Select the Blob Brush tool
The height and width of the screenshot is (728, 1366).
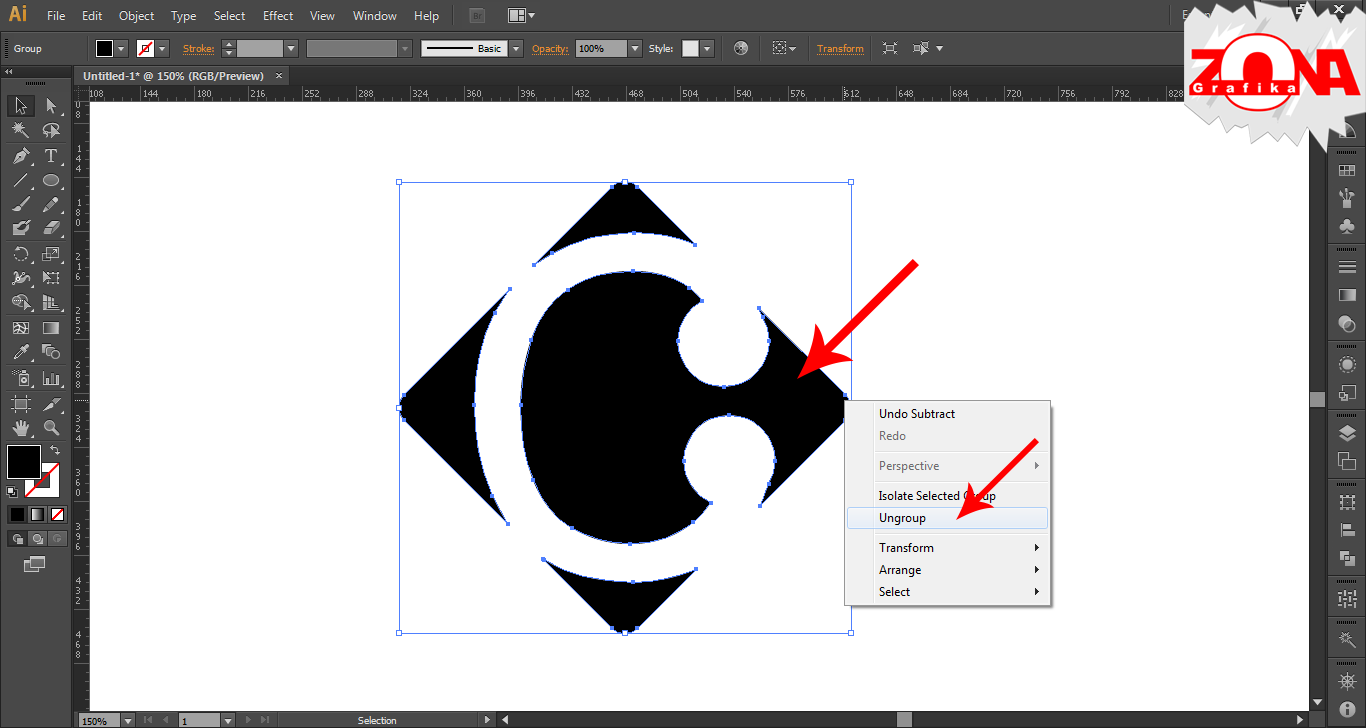(20, 228)
